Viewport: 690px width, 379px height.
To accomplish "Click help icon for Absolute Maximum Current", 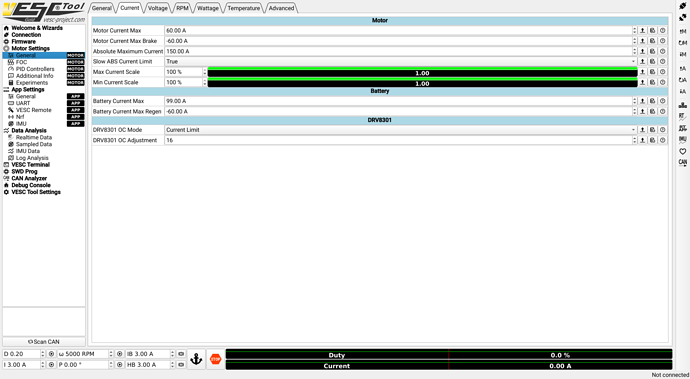I will [x=663, y=51].
